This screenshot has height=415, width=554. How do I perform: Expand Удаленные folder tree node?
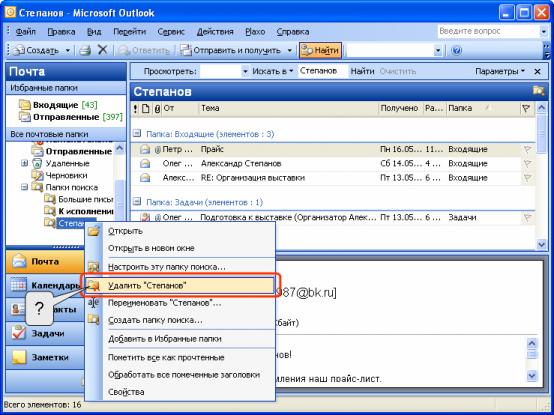coord(24,163)
